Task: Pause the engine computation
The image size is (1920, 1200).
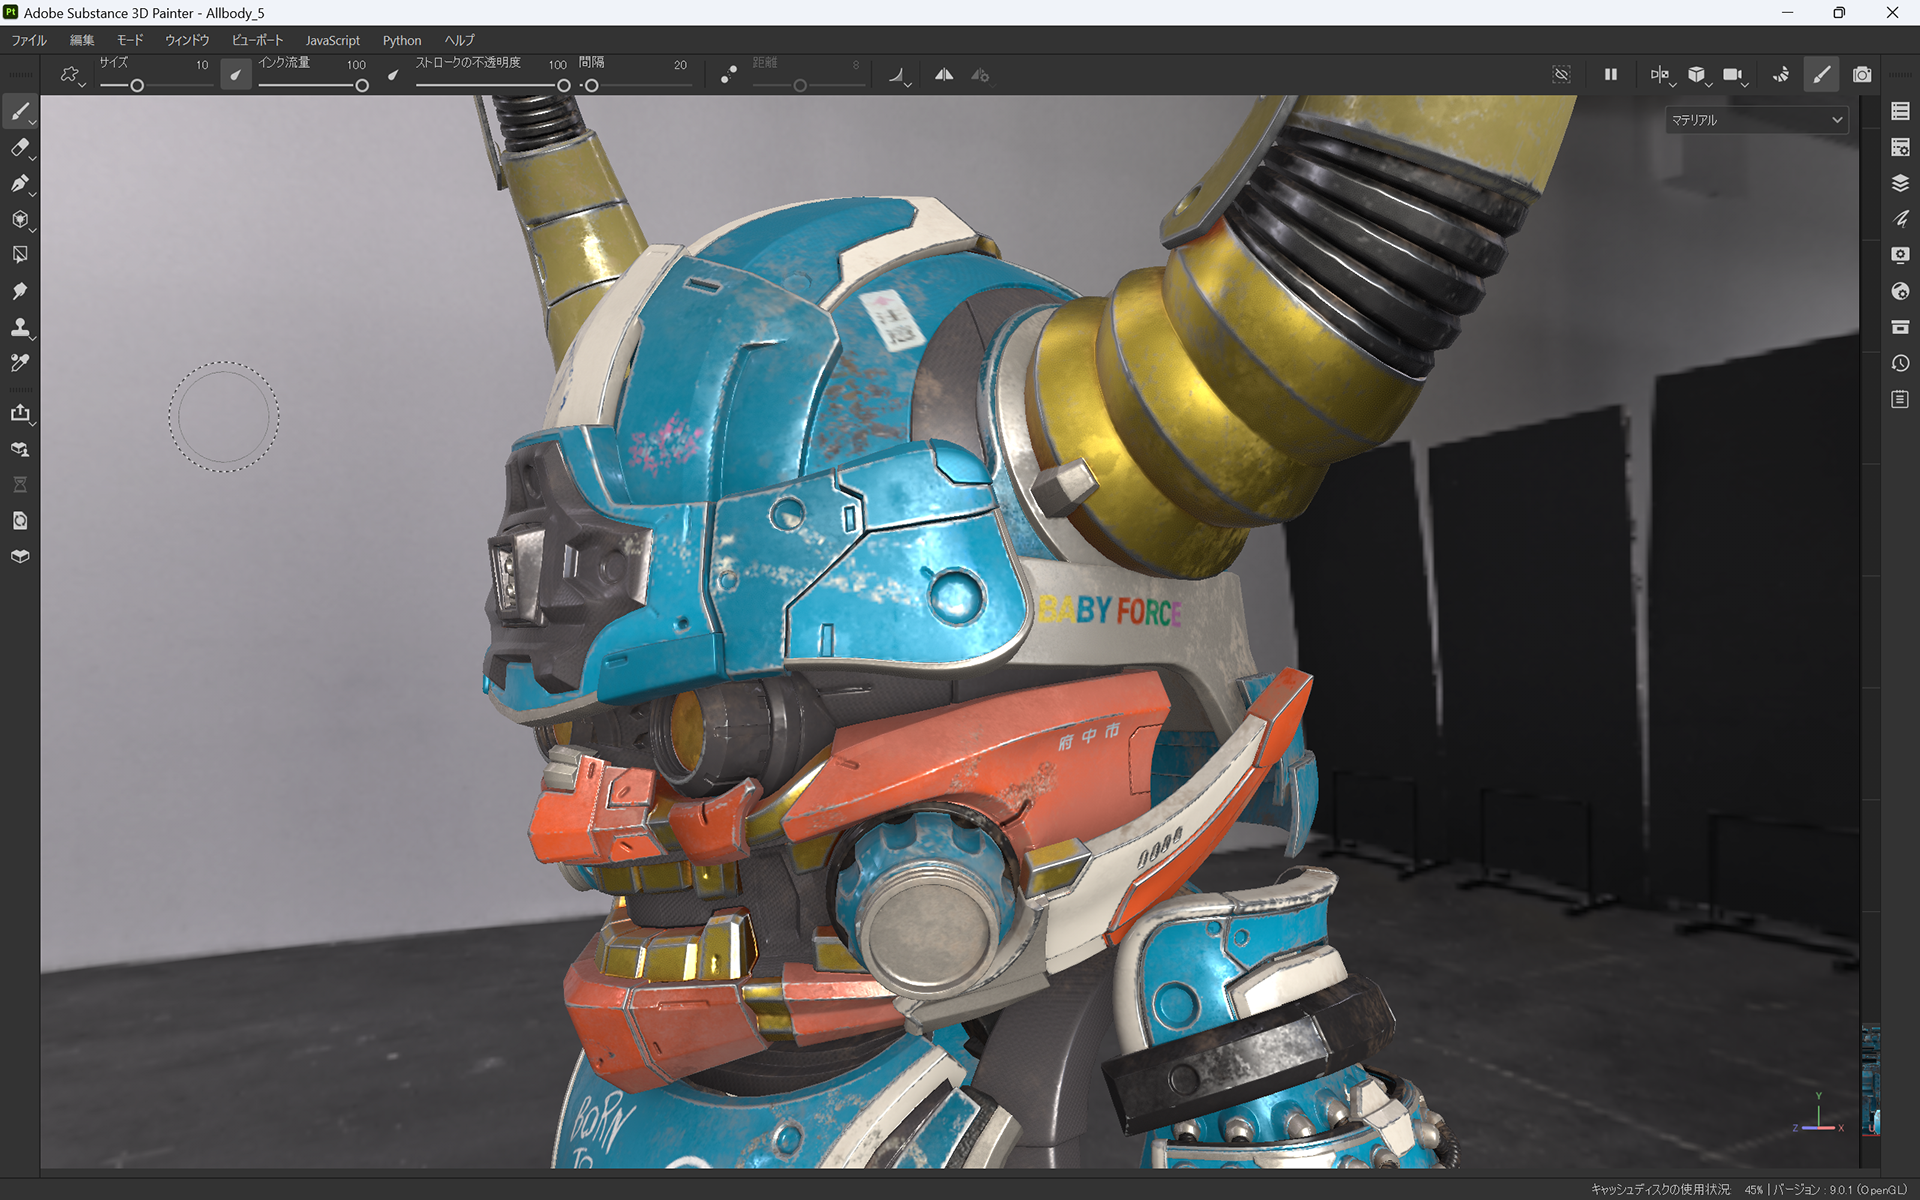Action: pyautogui.click(x=1610, y=75)
